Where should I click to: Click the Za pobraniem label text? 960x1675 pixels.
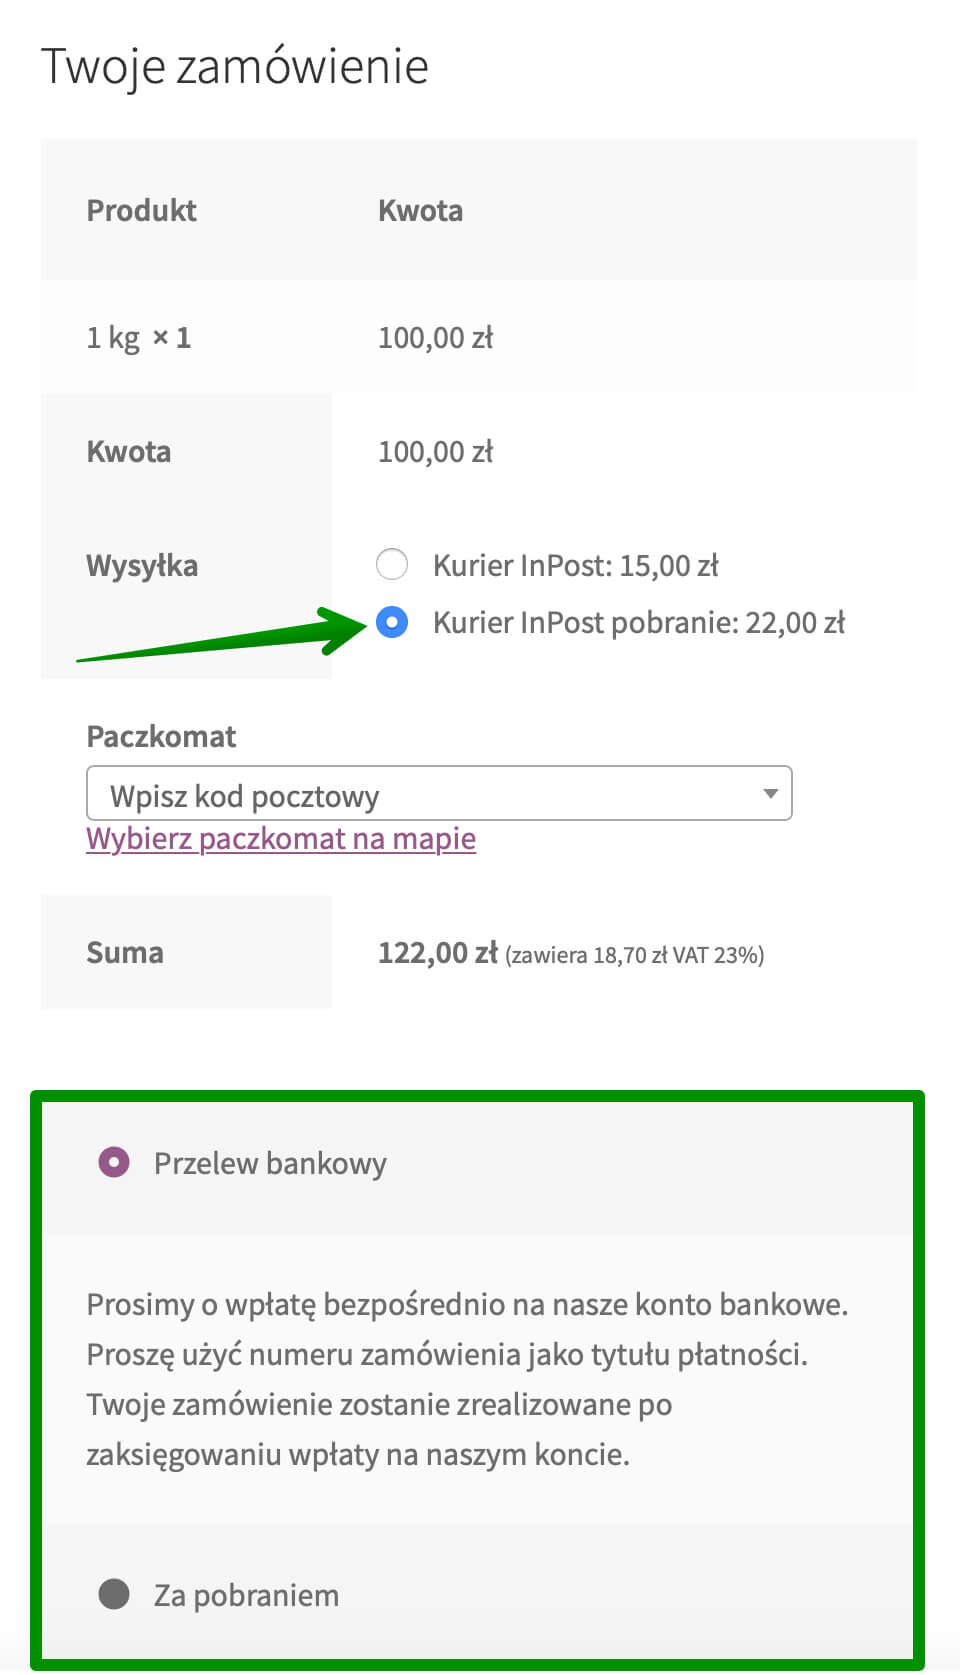point(246,1595)
